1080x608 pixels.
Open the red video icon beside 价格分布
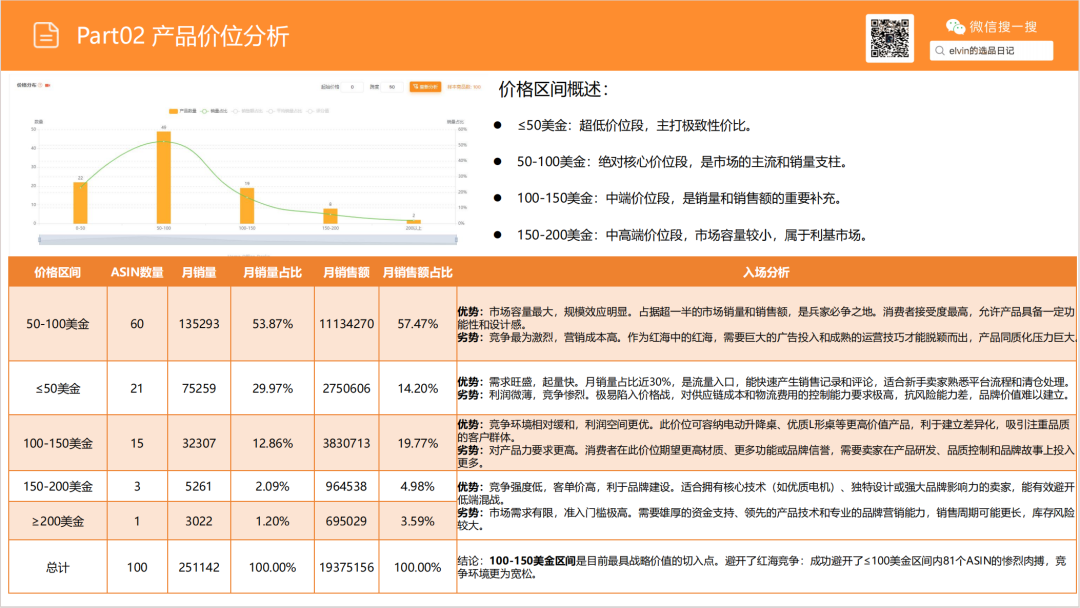(48, 86)
